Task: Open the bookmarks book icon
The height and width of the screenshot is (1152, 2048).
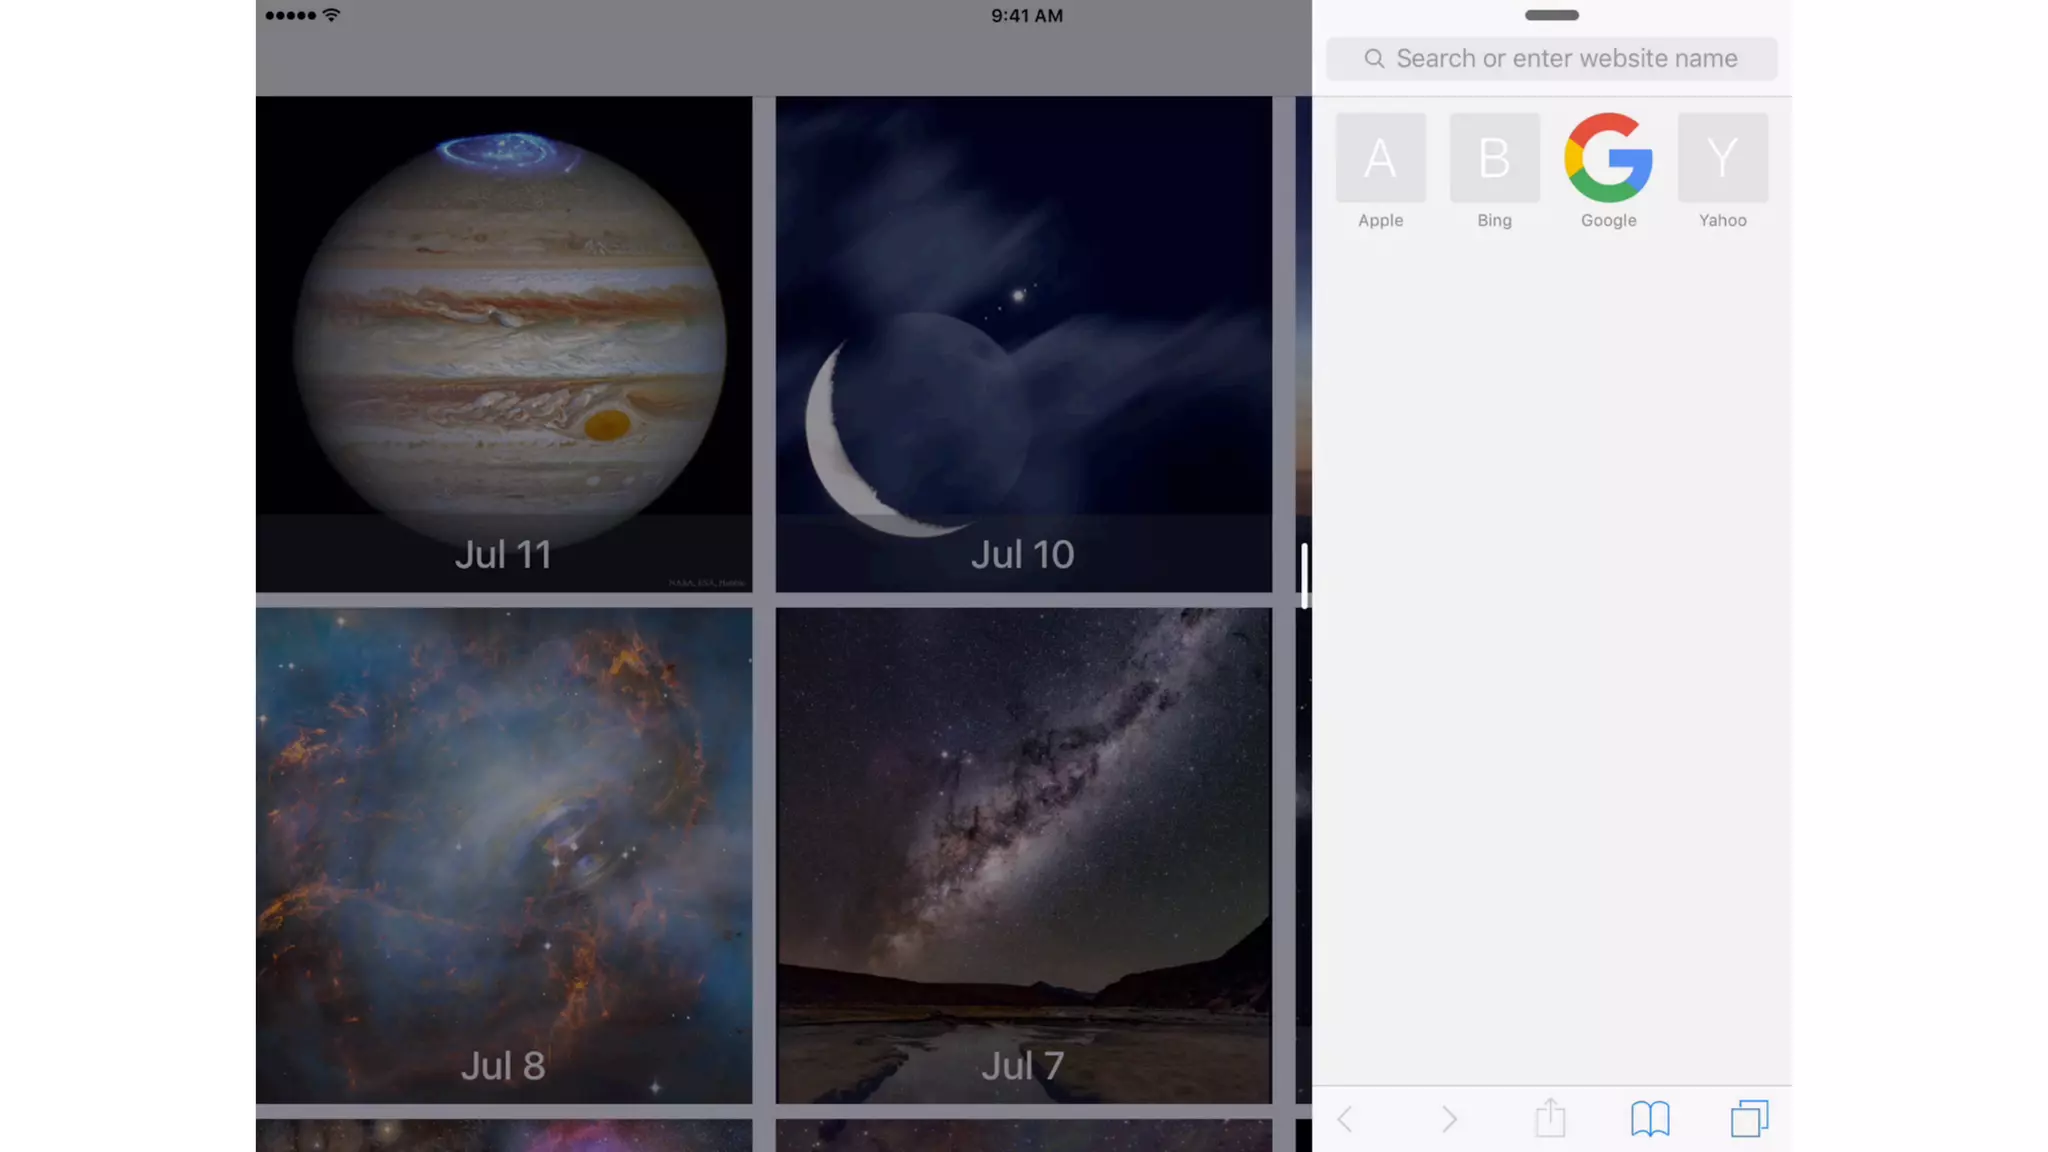Action: (1650, 1119)
